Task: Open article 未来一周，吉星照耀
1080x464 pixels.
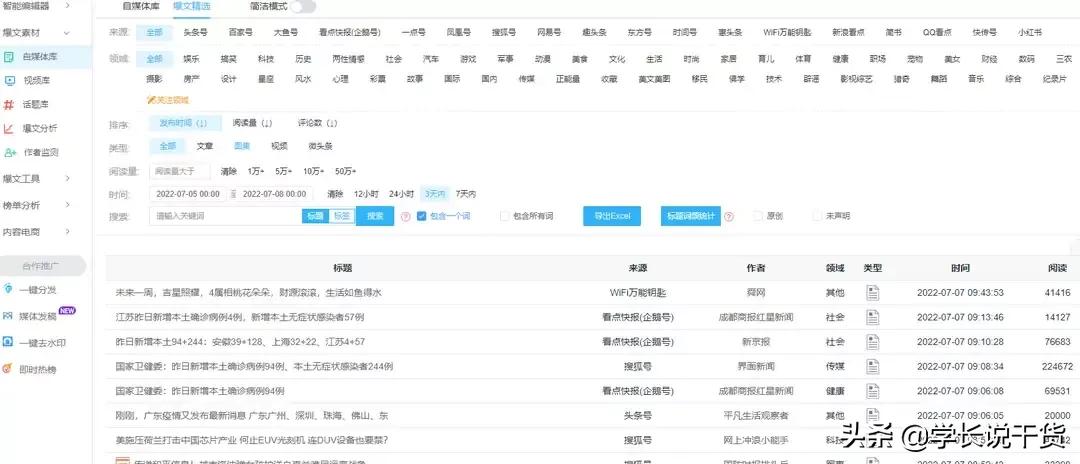Action: pyautogui.click(x=248, y=293)
